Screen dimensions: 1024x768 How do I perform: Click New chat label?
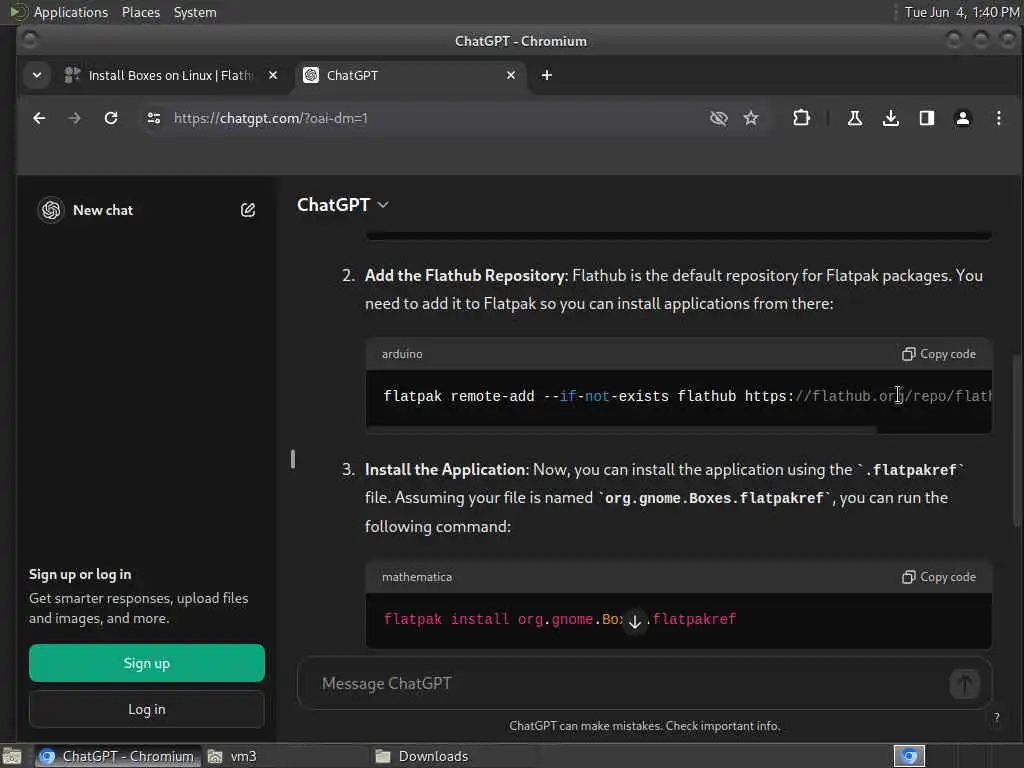[x=103, y=210]
